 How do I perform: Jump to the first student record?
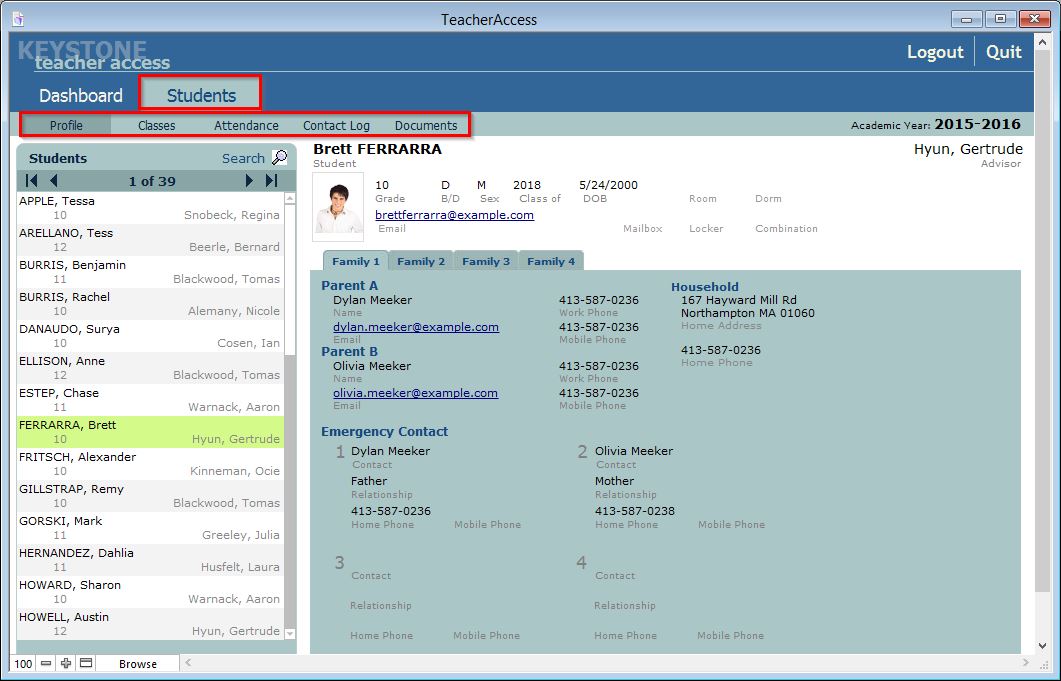click(x=32, y=181)
